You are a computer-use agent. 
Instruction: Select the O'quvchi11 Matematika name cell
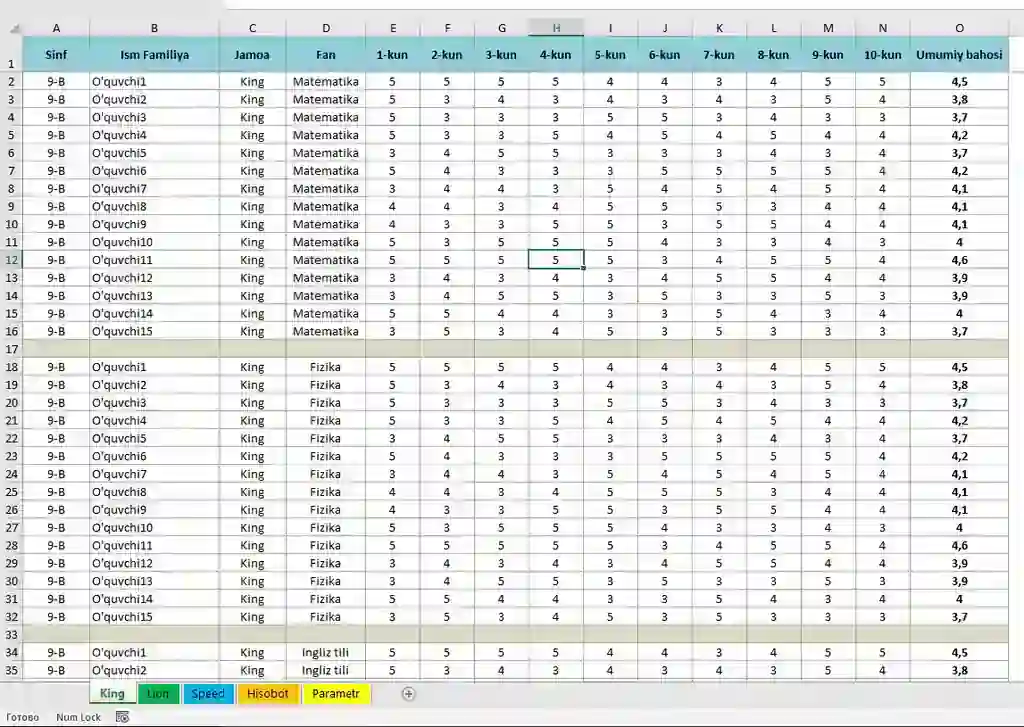click(154, 260)
